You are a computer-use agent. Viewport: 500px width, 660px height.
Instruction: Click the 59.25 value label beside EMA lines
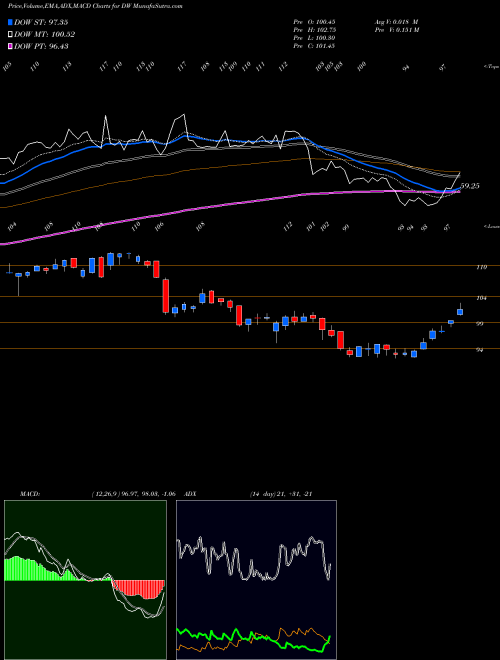470,186
